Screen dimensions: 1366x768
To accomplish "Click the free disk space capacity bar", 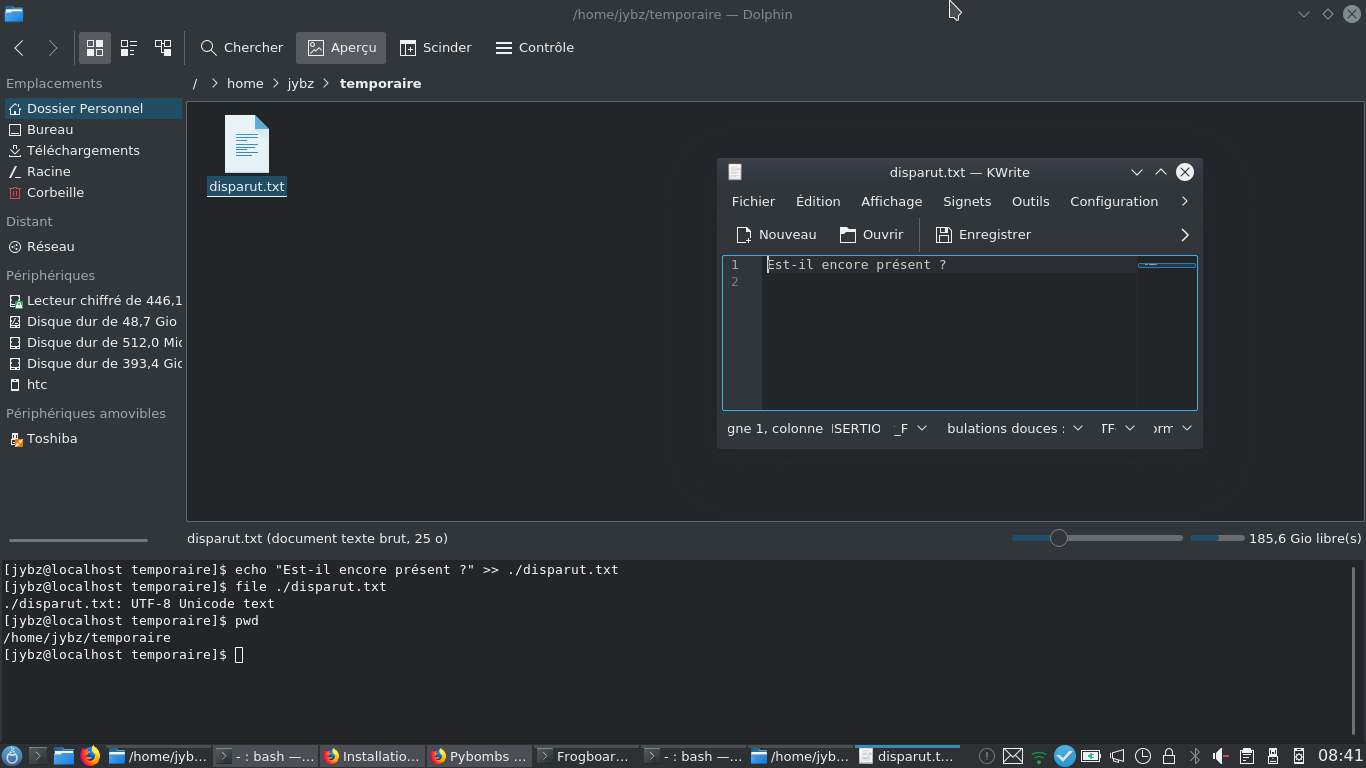I will coord(1217,538).
